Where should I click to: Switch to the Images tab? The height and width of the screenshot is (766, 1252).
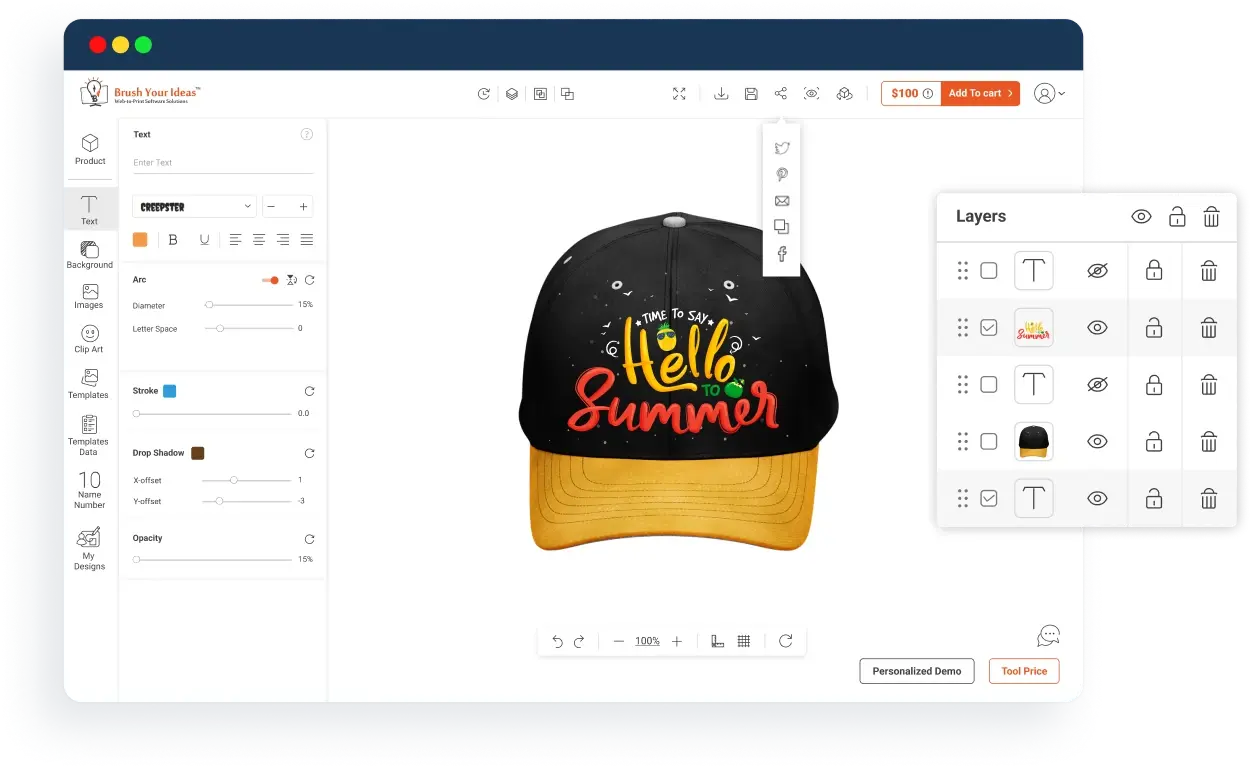pyautogui.click(x=89, y=297)
